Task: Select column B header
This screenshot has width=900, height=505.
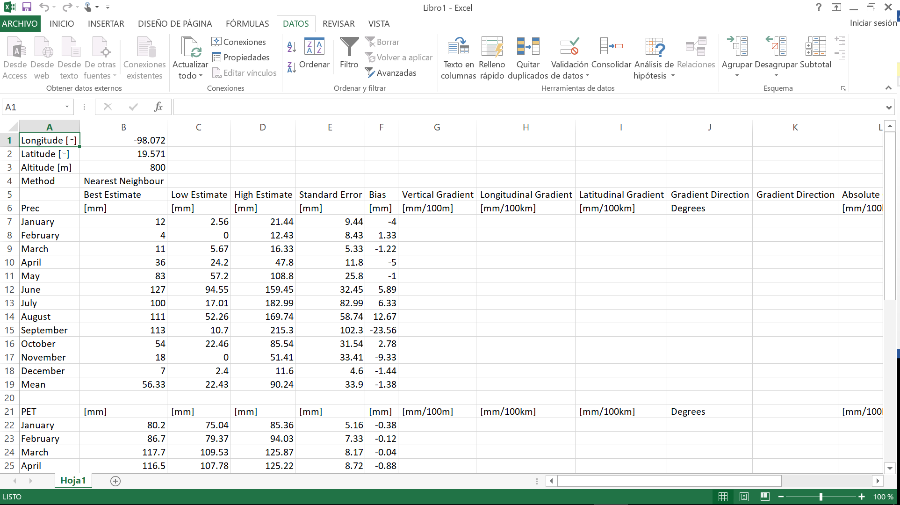Action: (x=123, y=127)
